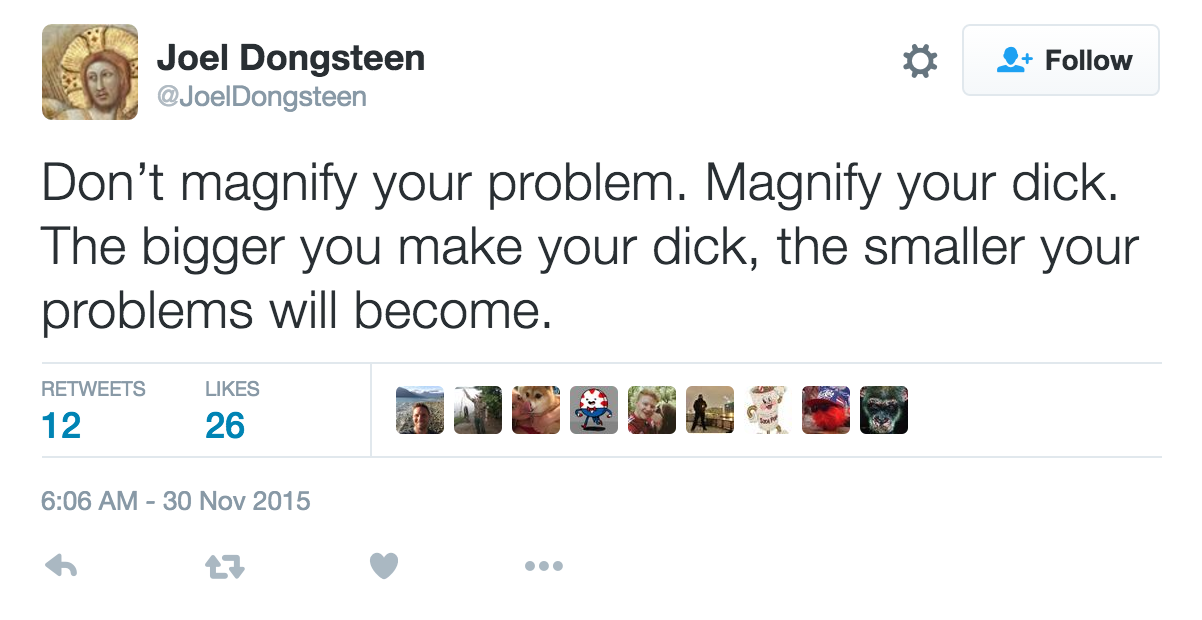This screenshot has height=620, width=1202.
Task: Select the soda pop cup cartoon avatar
Action: pyautogui.click(x=768, y=410)
